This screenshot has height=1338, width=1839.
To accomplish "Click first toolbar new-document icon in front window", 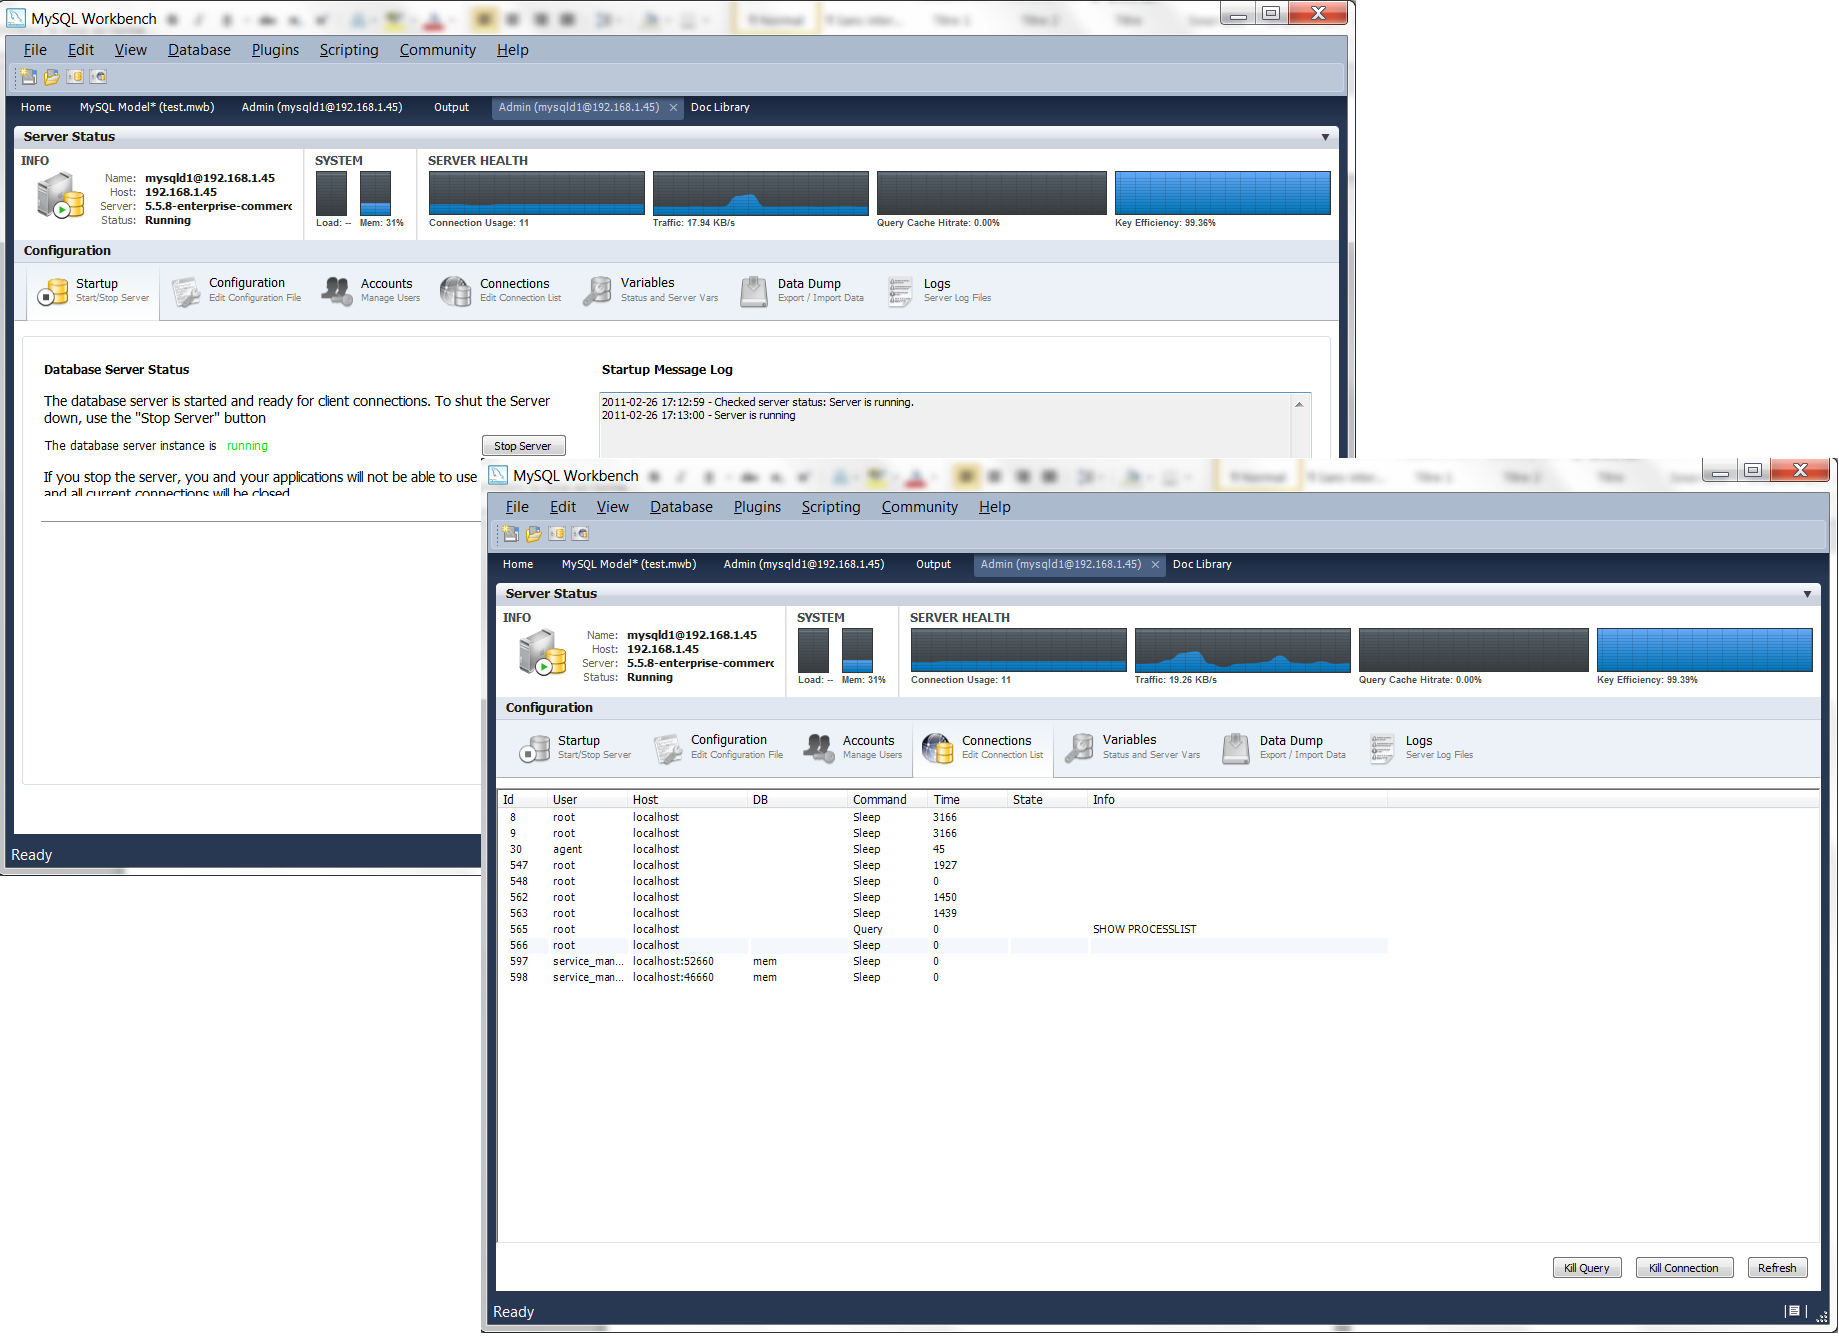I will [x=510, y=534].
